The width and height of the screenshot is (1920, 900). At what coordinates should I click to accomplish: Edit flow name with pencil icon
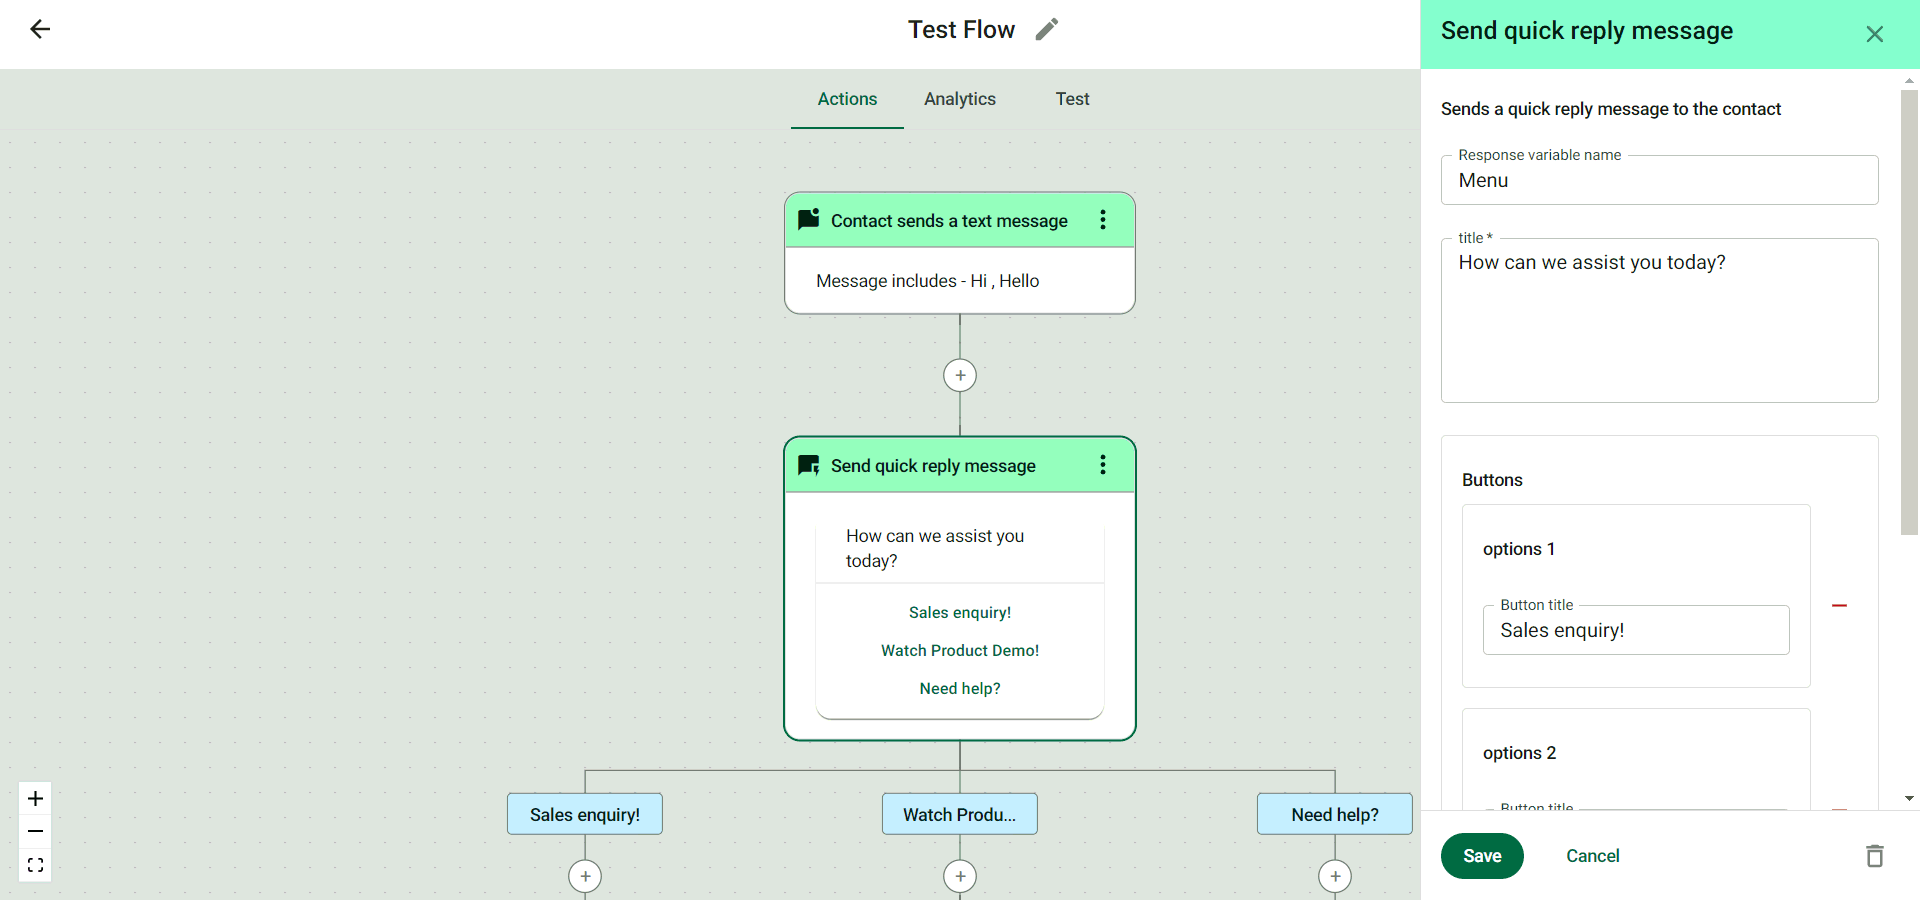(1046, 30)
